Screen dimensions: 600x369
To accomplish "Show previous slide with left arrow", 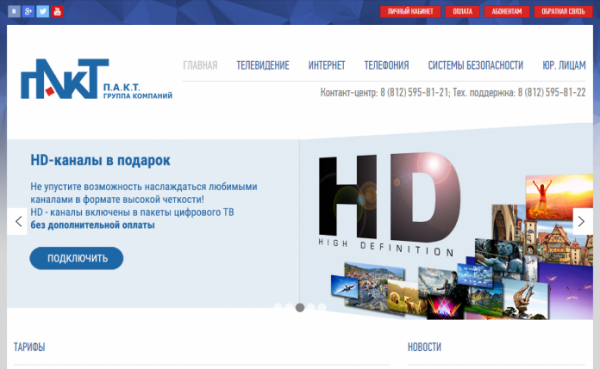I will pyautogui.click(x=17, y=221).
